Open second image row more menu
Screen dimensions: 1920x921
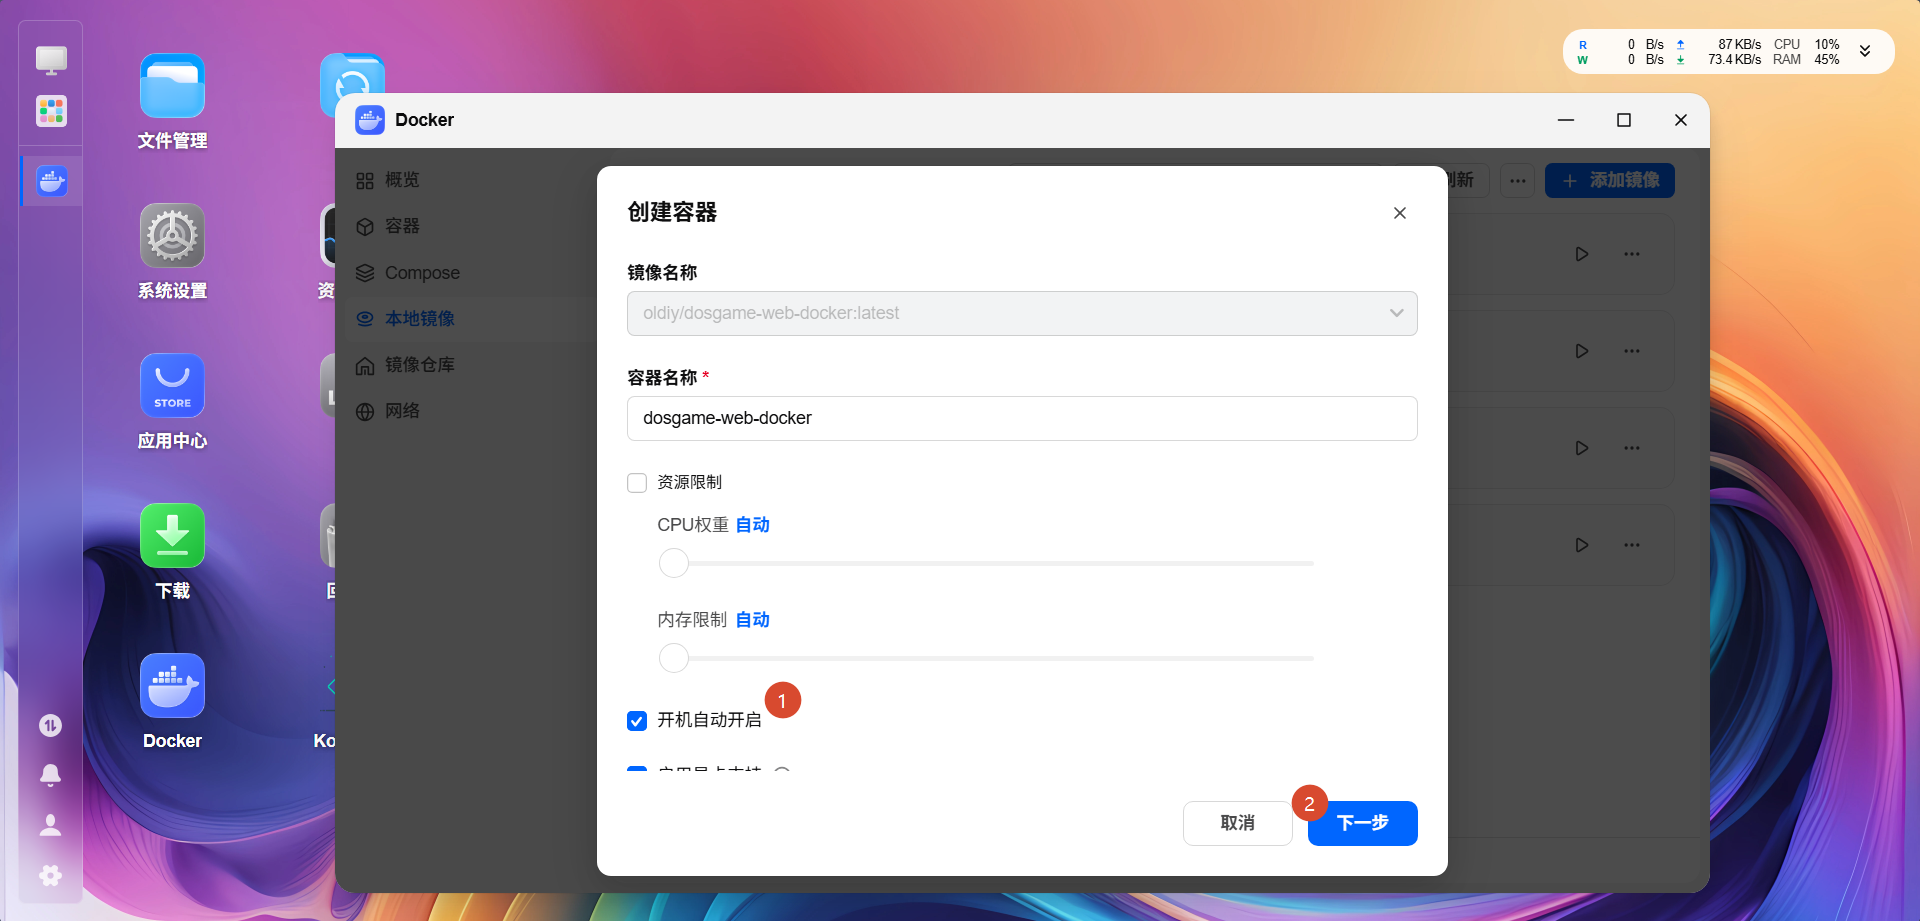(1632, 351)
